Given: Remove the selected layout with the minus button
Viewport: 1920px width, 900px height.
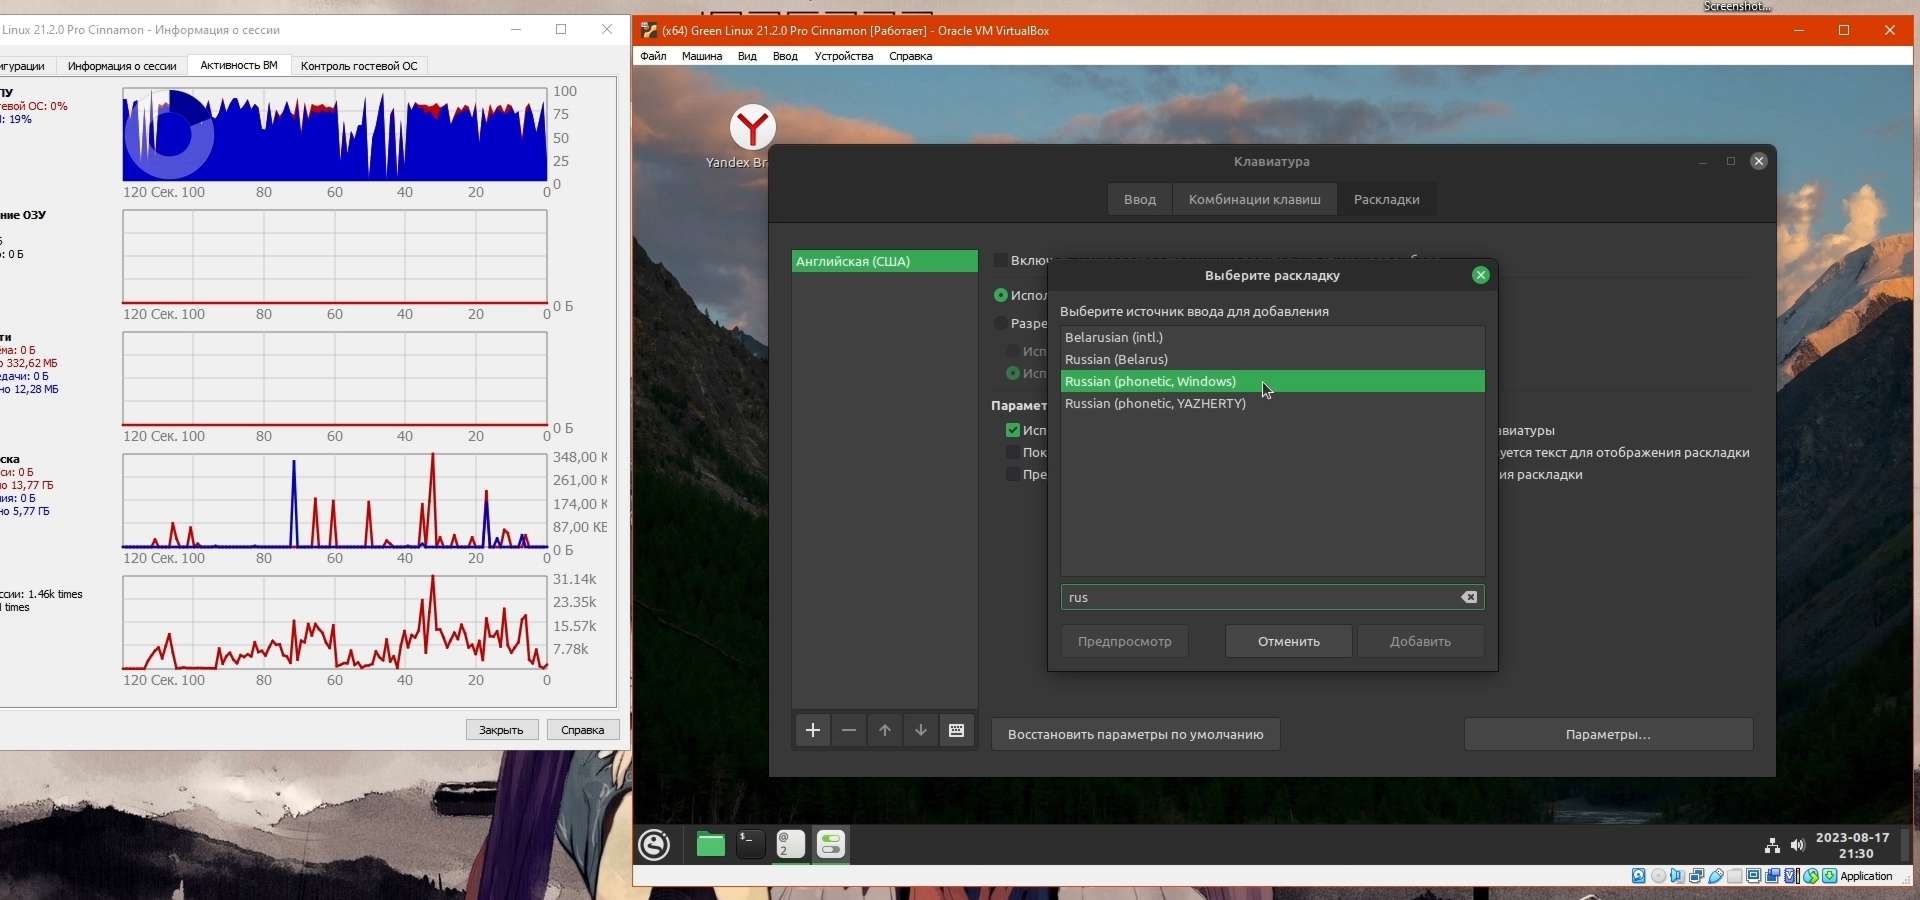Looking at the screenshot, I should [849, 731].
